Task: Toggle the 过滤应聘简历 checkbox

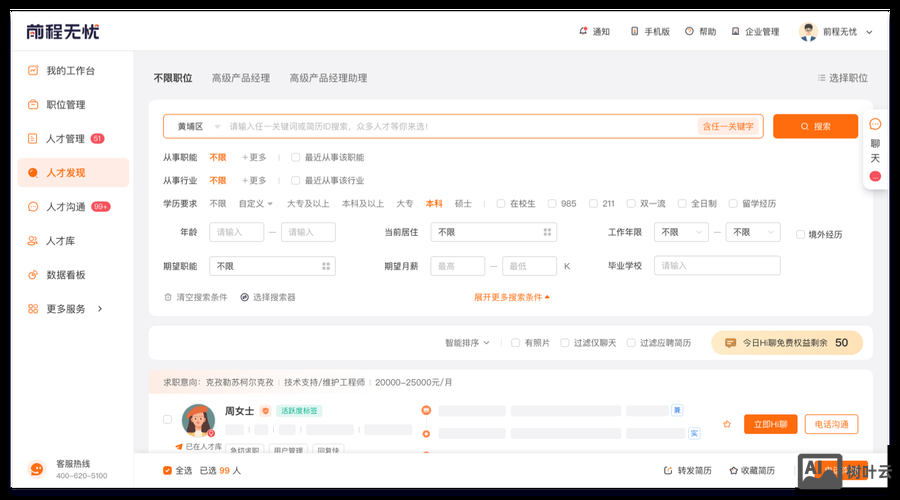Action: click(631, 343)
